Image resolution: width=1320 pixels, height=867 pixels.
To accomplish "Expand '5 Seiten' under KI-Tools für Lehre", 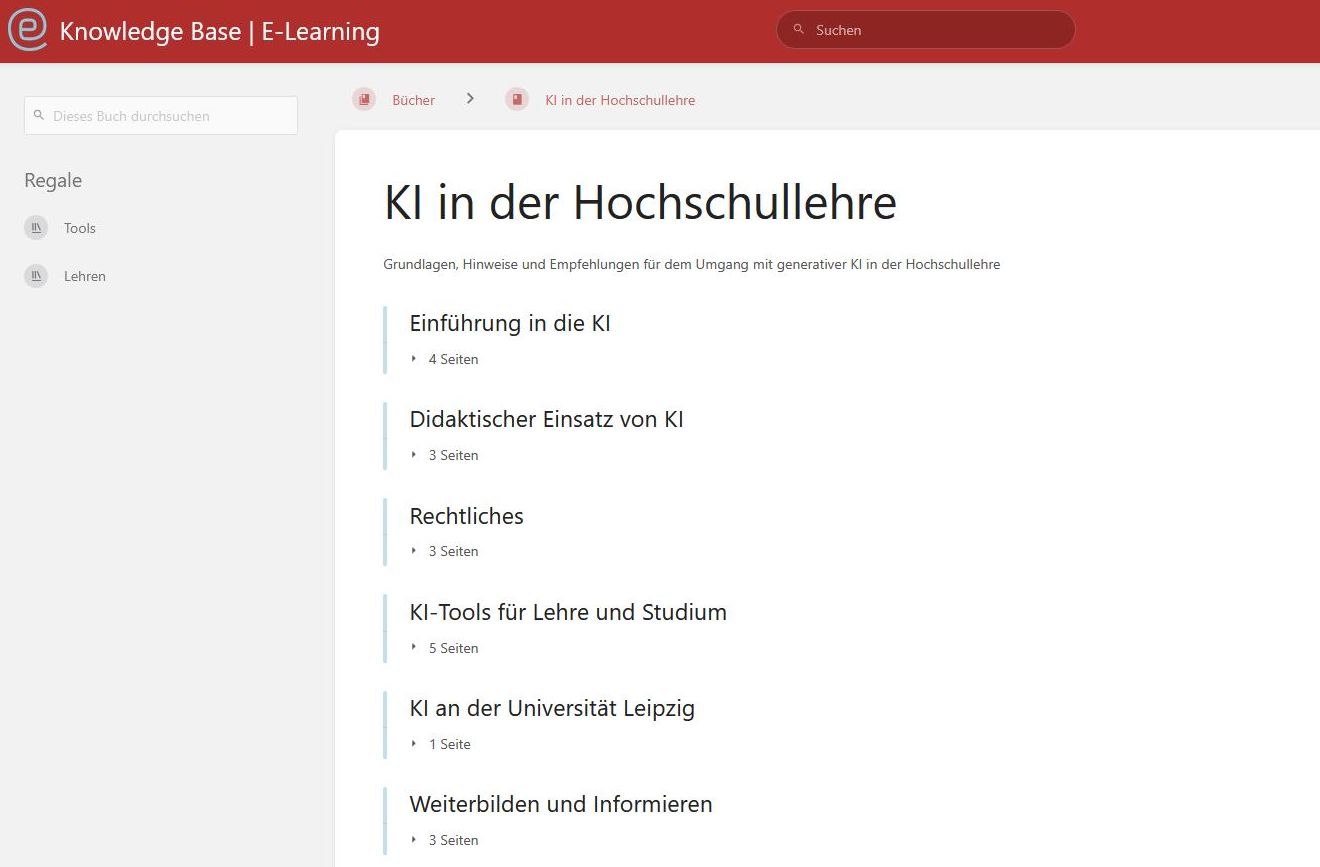I will pos(445,648).
